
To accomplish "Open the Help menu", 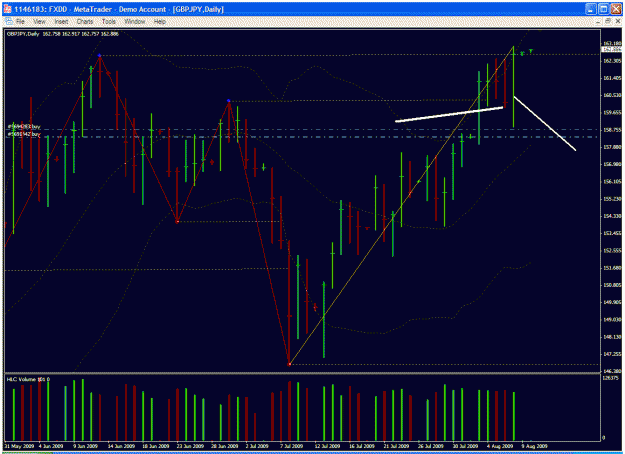I will (159, 22).
